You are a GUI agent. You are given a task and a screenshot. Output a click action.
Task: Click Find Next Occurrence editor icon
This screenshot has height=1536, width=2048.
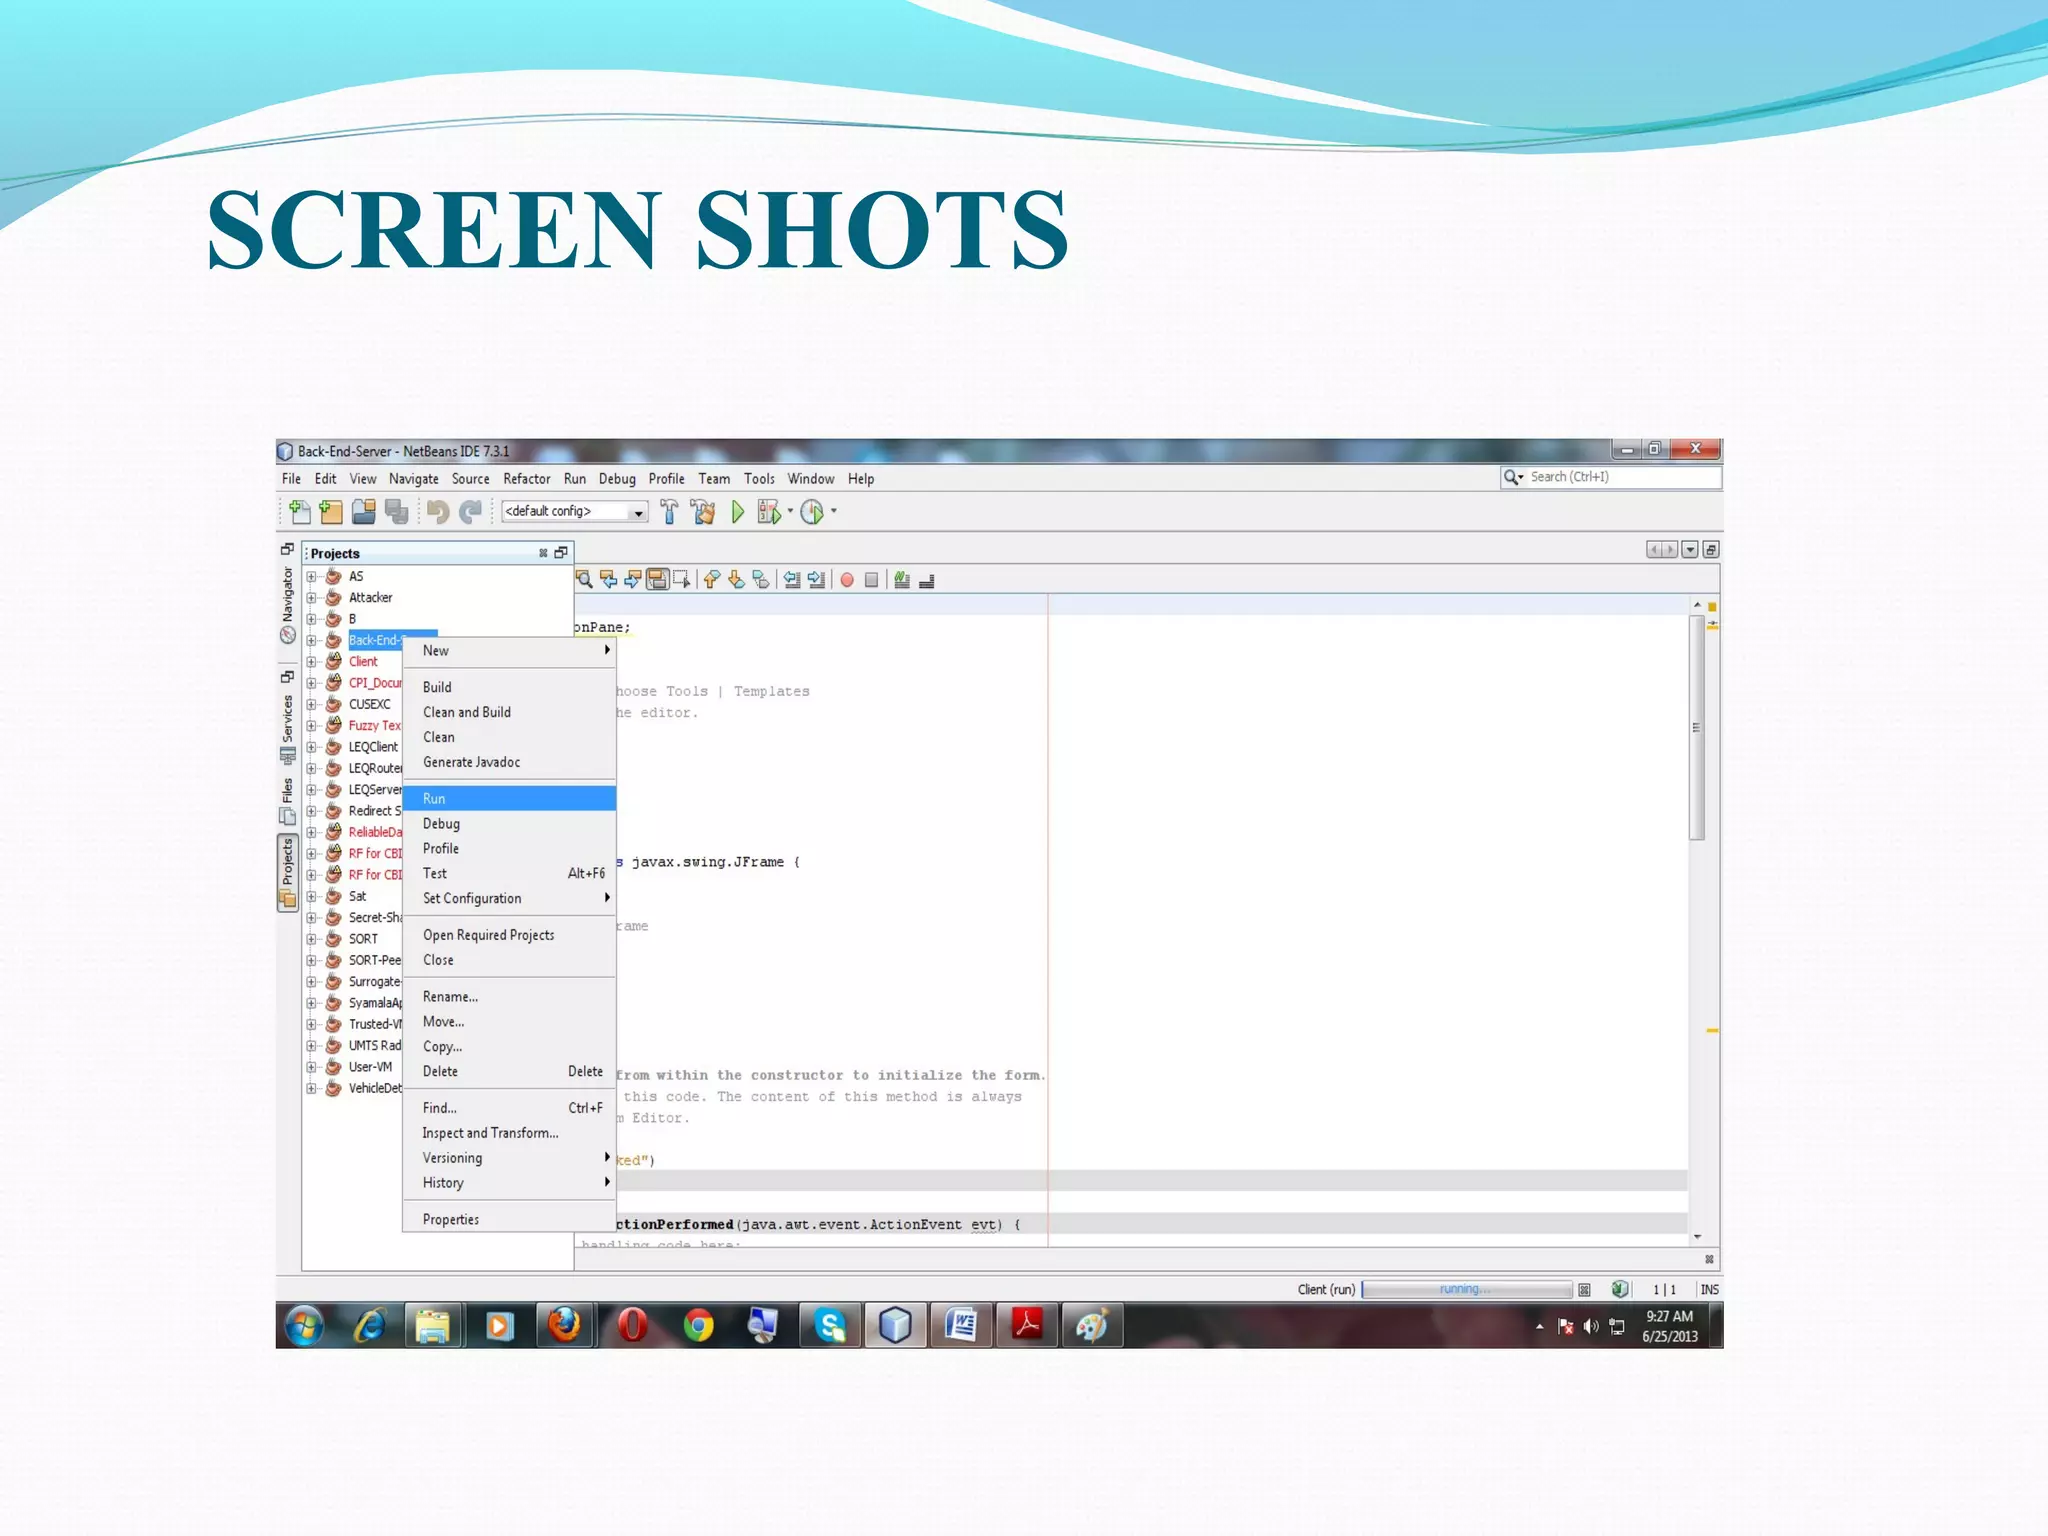point(632,580)
